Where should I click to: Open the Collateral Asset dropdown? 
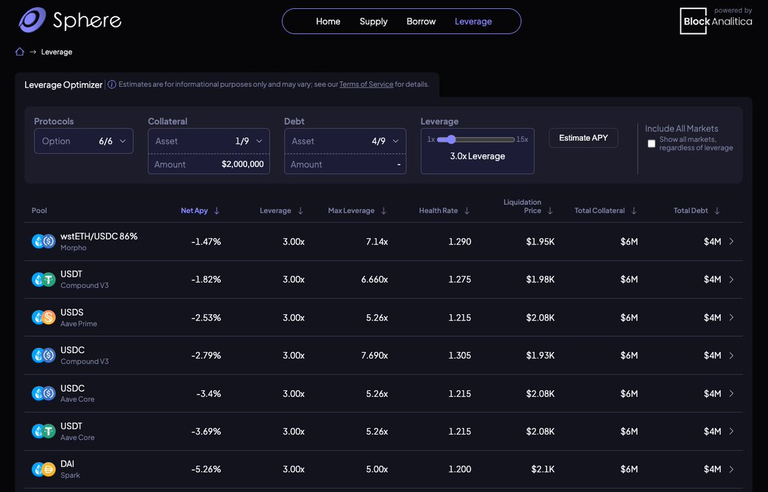[209, 141]
